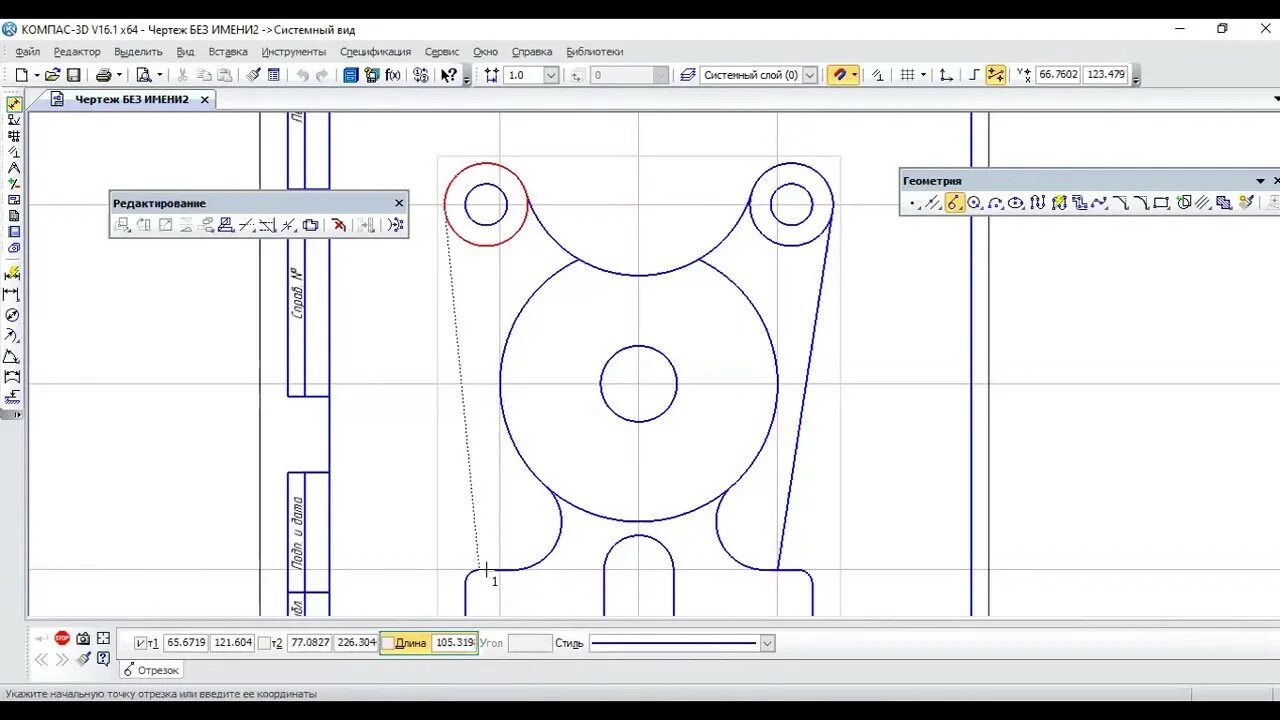
Task: Select the Auxiliary line tool in Геометрия
Action: [x=932, y=203]
